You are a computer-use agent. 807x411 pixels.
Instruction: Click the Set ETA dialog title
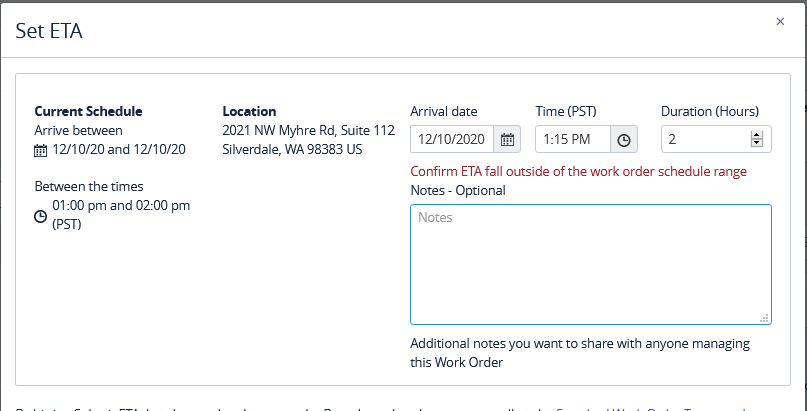point(49,31)
